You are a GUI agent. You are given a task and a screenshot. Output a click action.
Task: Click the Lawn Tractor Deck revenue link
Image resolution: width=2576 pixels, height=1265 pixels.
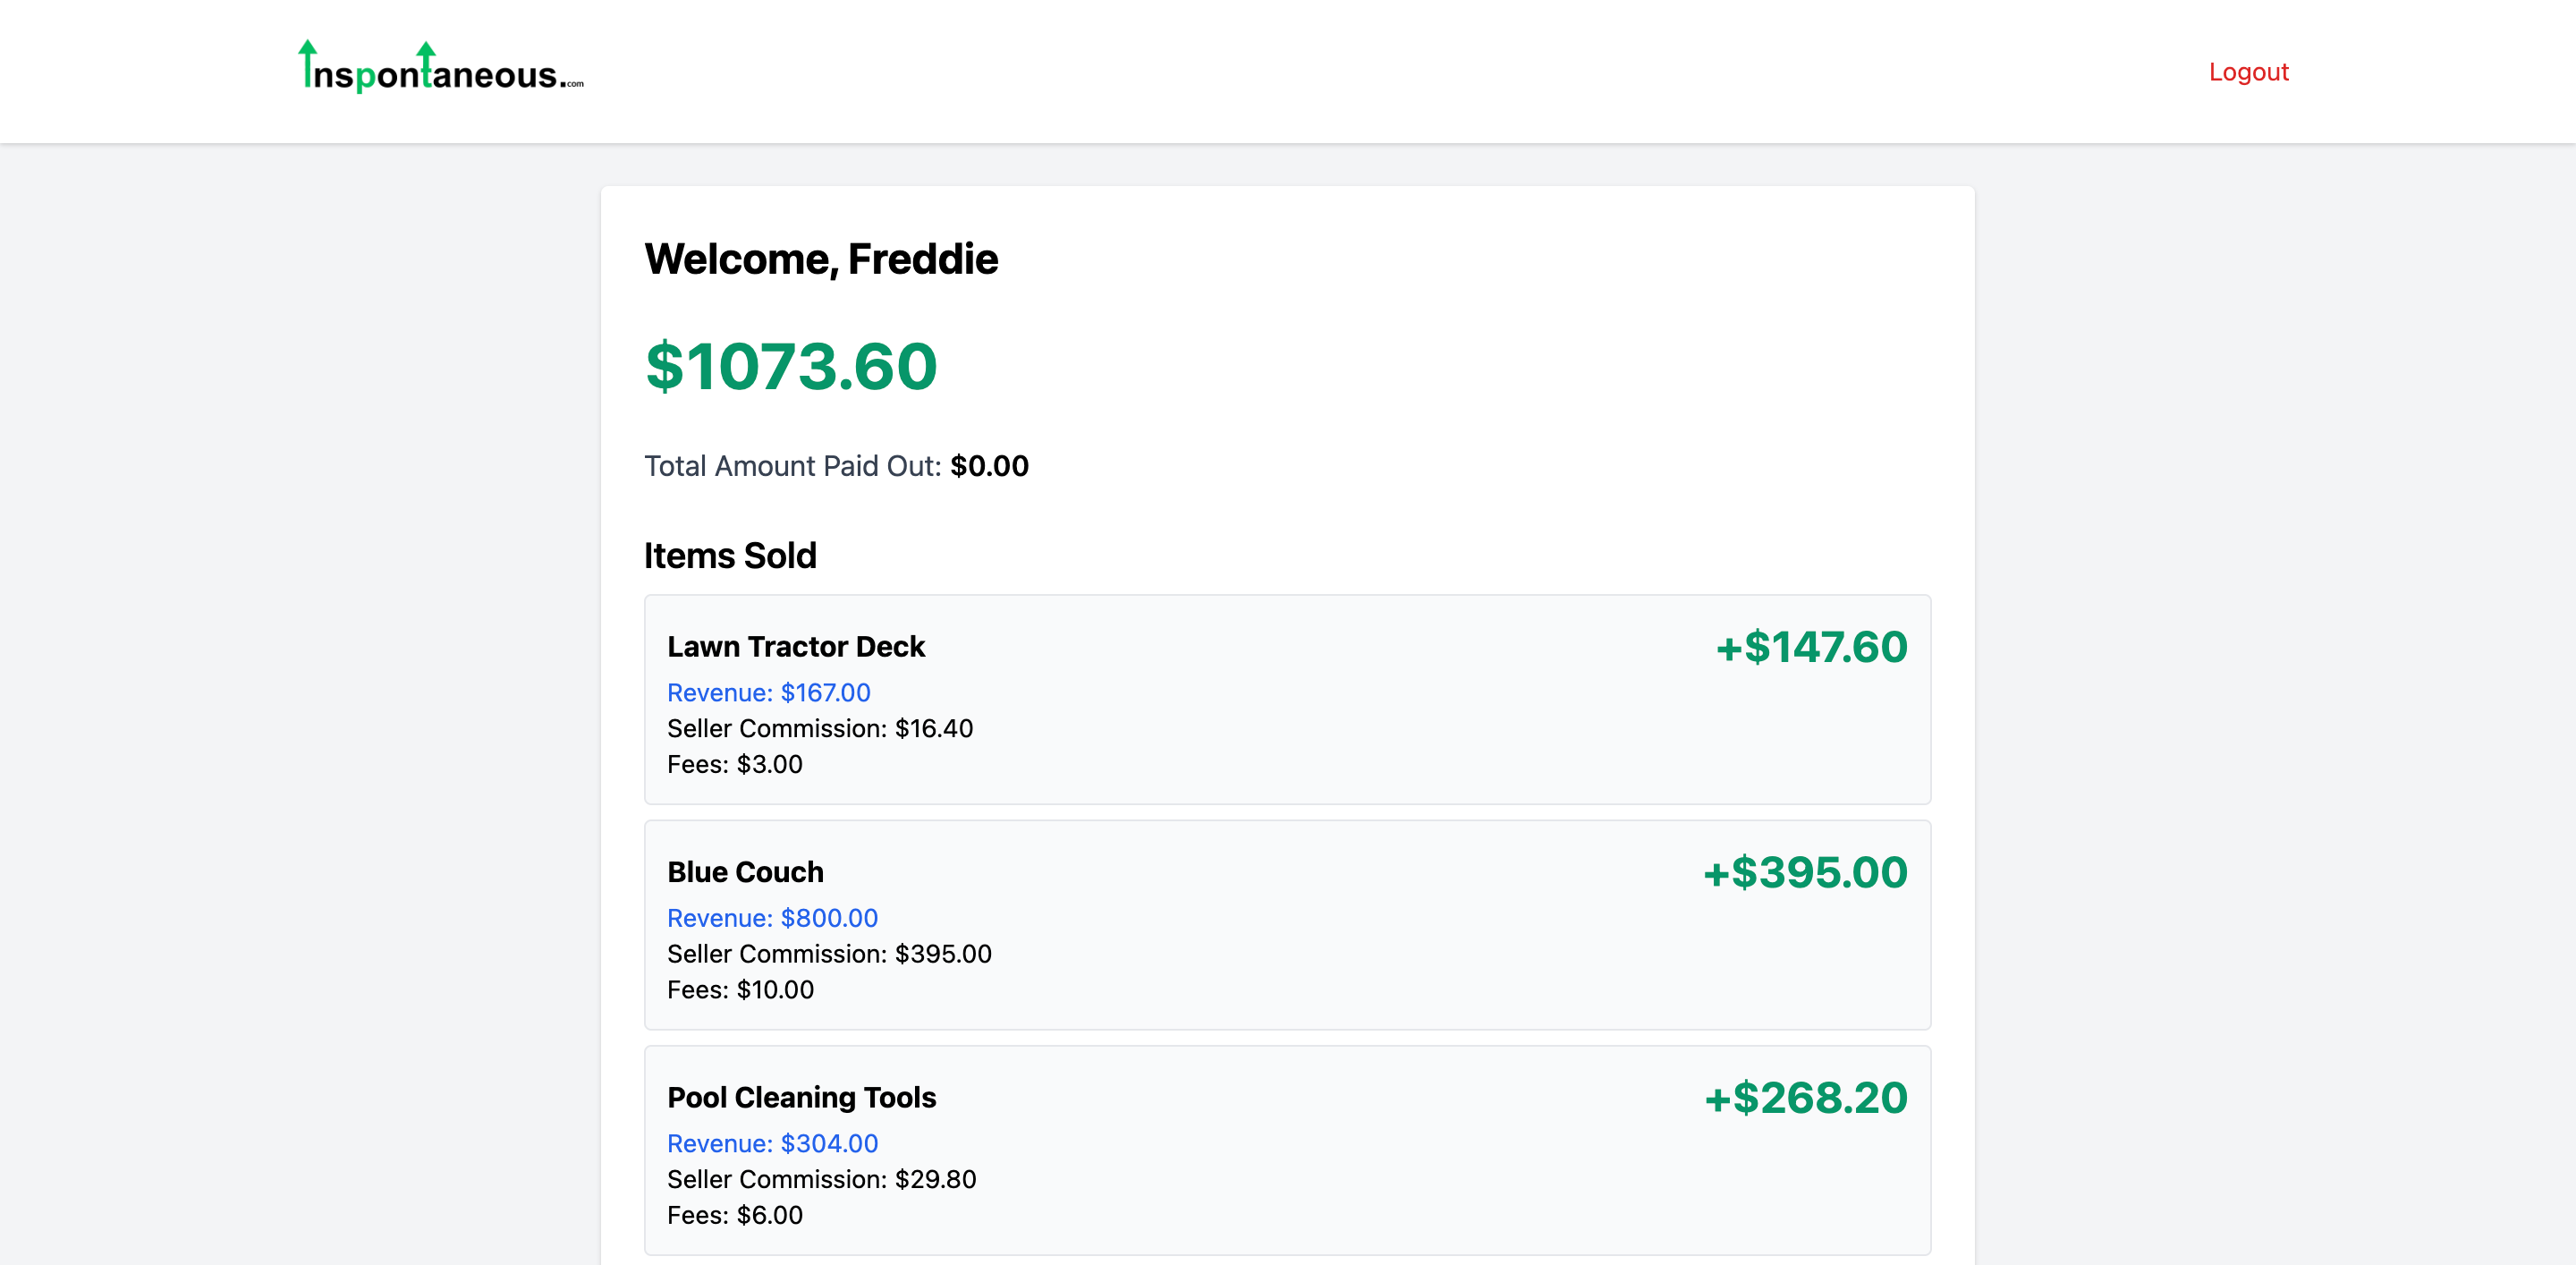[768, 692]
